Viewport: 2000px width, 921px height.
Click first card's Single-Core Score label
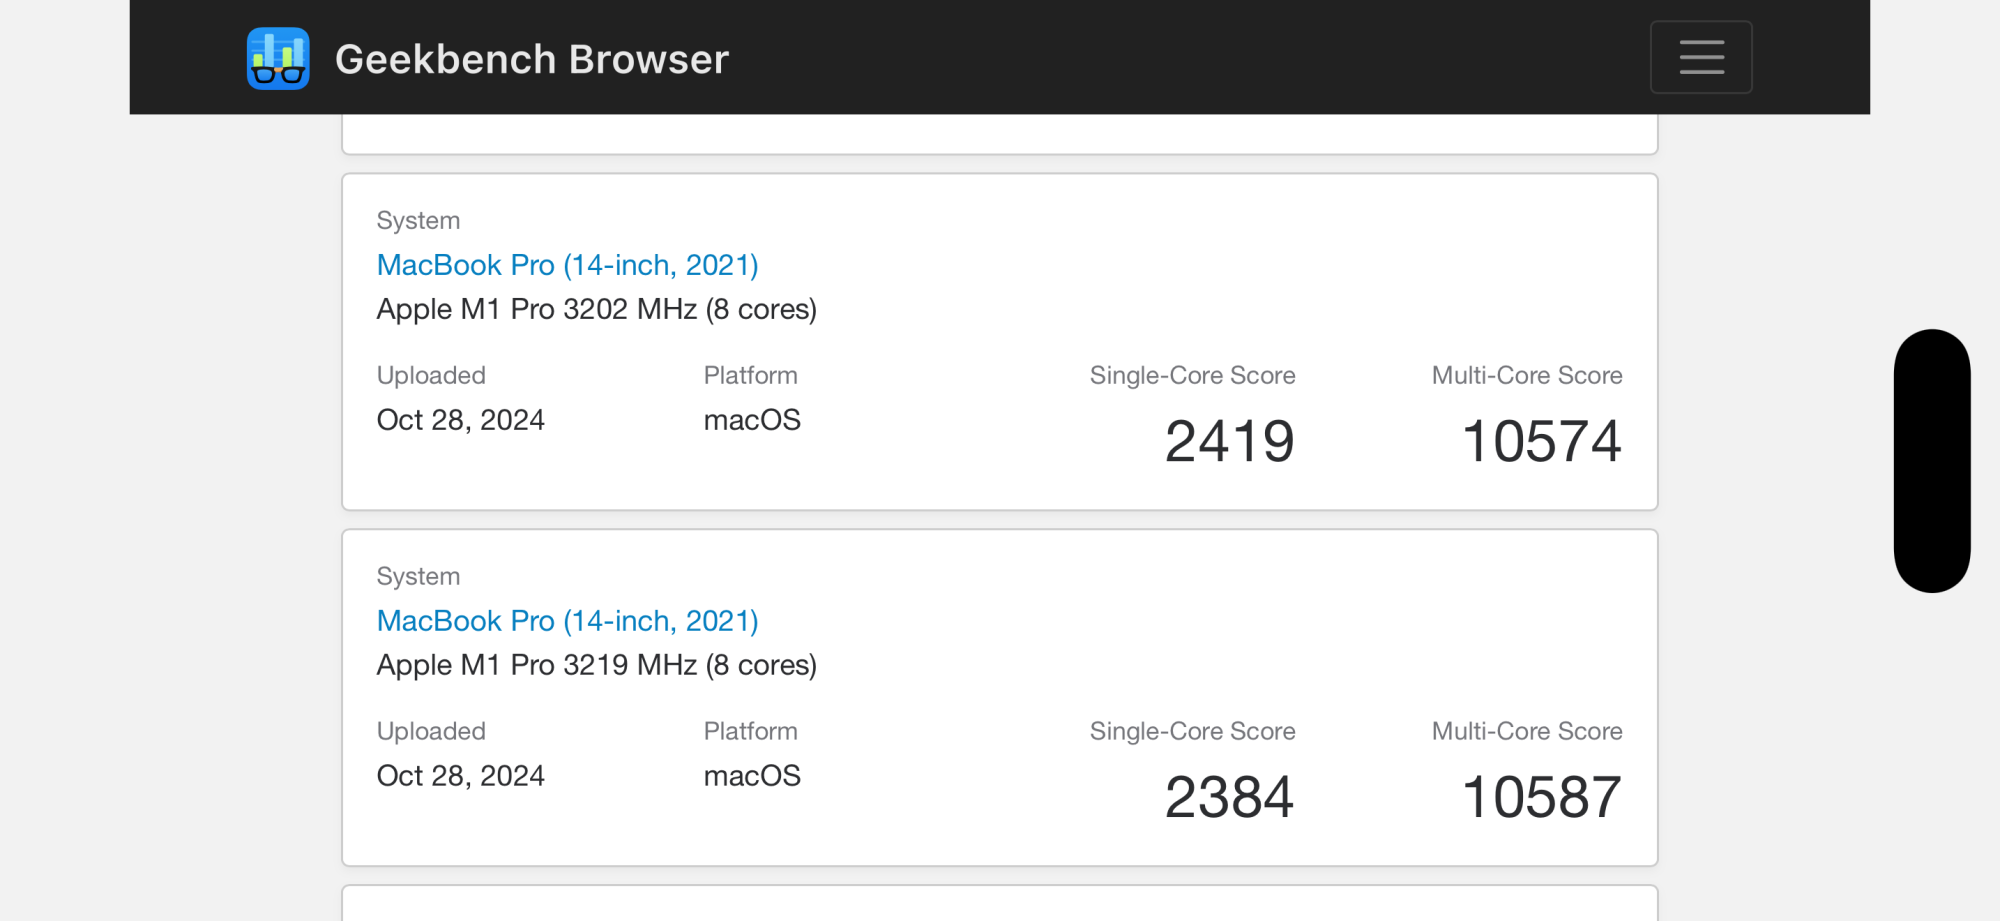[x=1192, y=375]
